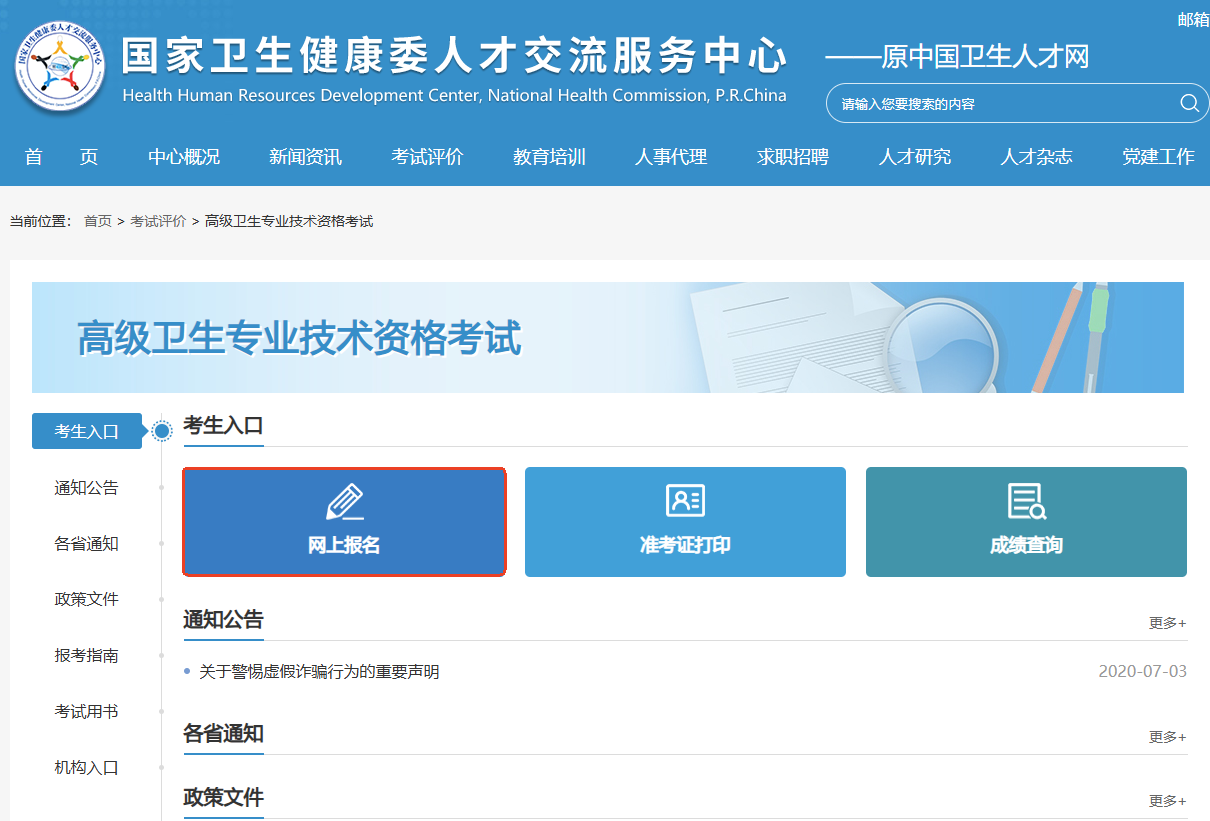
Task: Click the search magnifier icon
Action: (1188, 103)
